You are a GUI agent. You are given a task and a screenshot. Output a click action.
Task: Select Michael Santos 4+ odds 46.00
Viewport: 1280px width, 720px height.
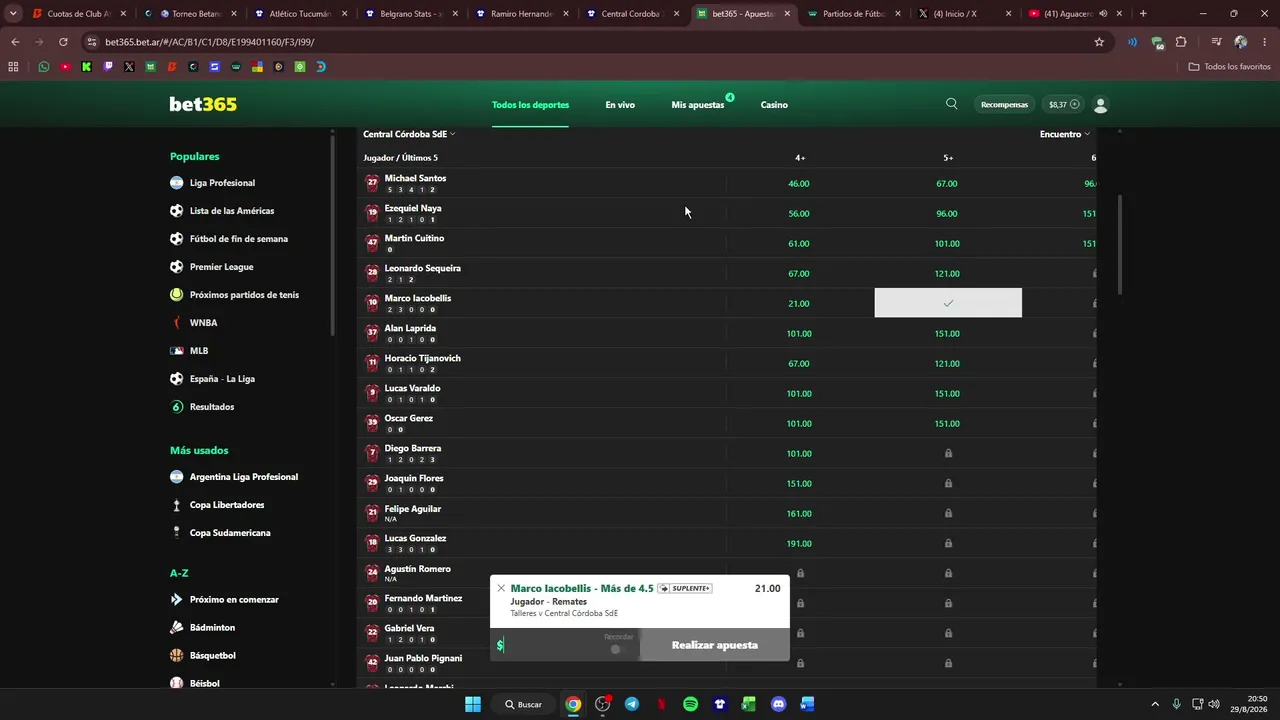799,183
